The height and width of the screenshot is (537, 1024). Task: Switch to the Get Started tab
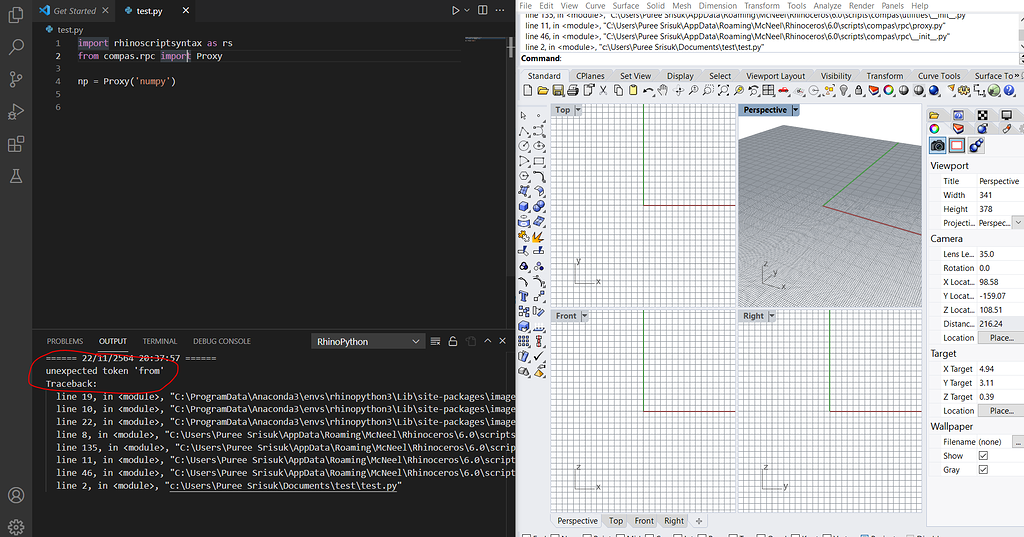click(x=74, y=10)
